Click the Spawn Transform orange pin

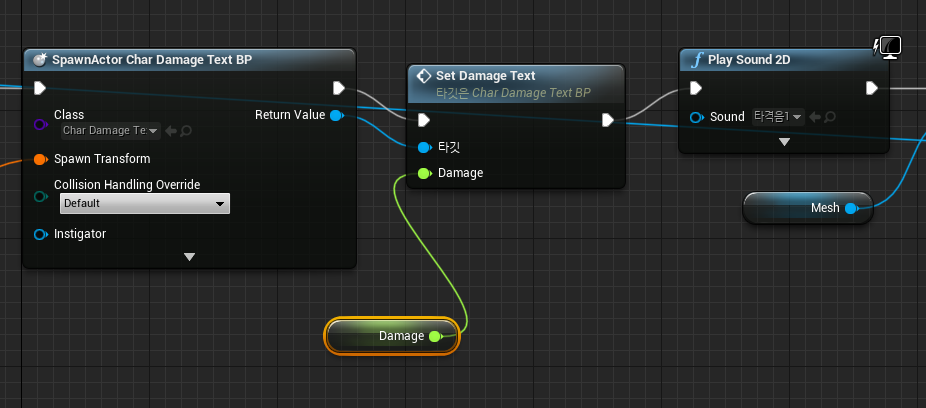(x=40, y=159)
